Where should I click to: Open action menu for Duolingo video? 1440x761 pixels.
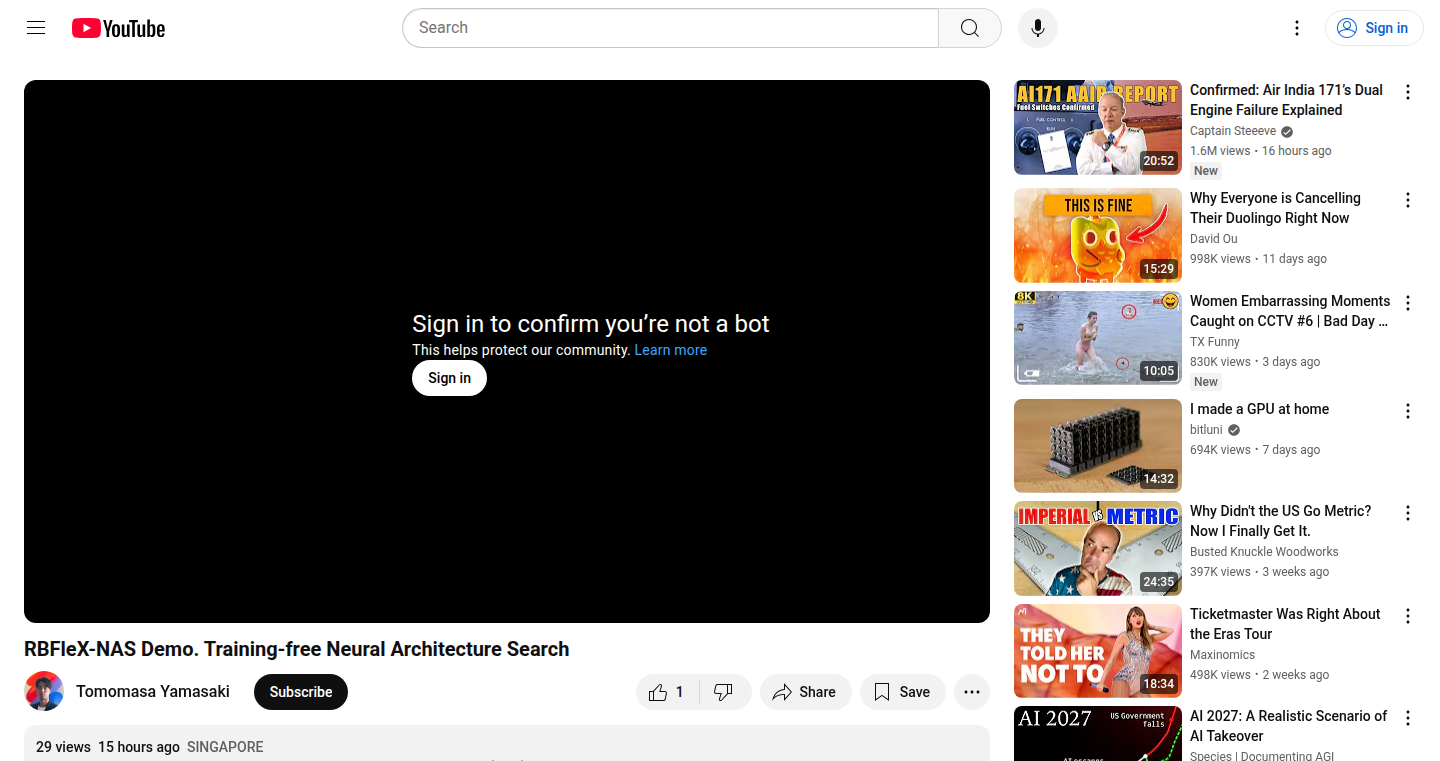[1408, 200]
